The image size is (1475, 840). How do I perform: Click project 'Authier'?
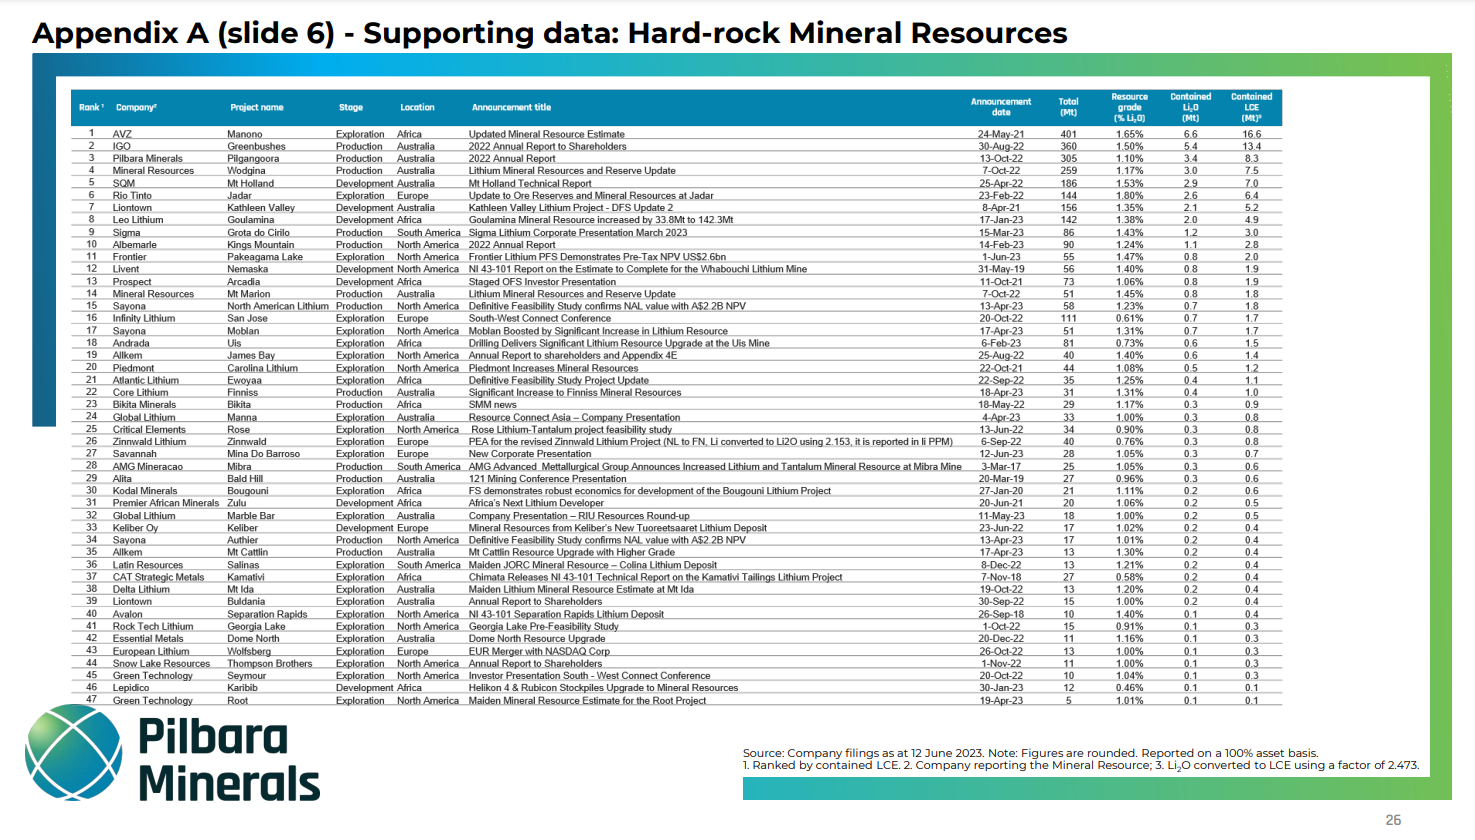coord(243,540)
